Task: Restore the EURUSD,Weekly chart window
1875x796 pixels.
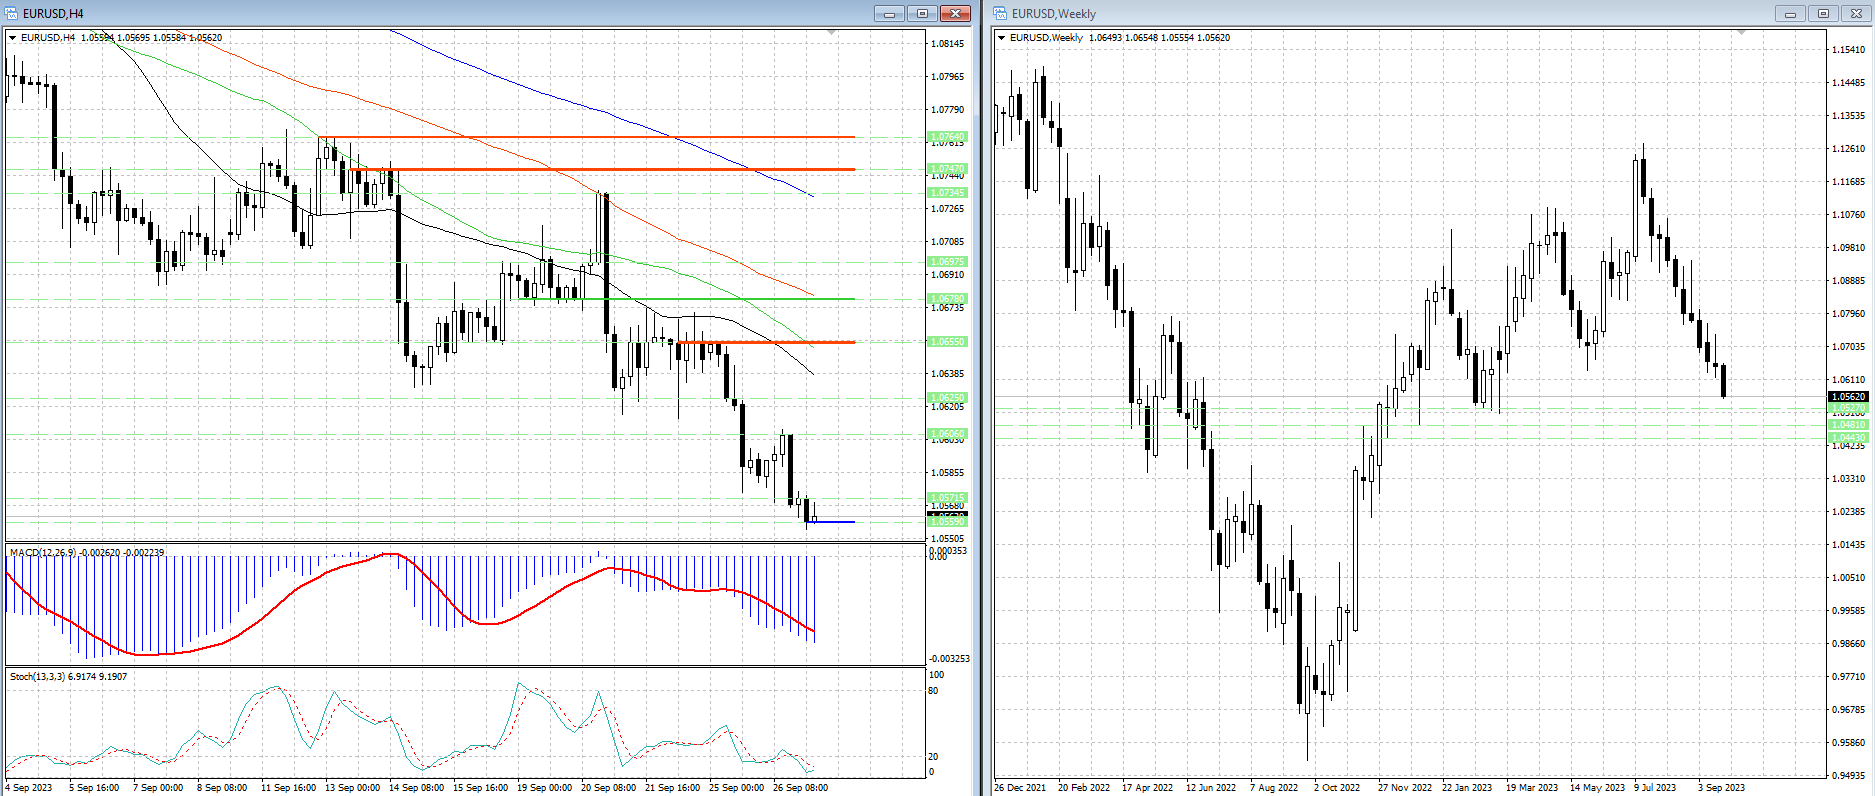Action: [x=1823, y=13]
